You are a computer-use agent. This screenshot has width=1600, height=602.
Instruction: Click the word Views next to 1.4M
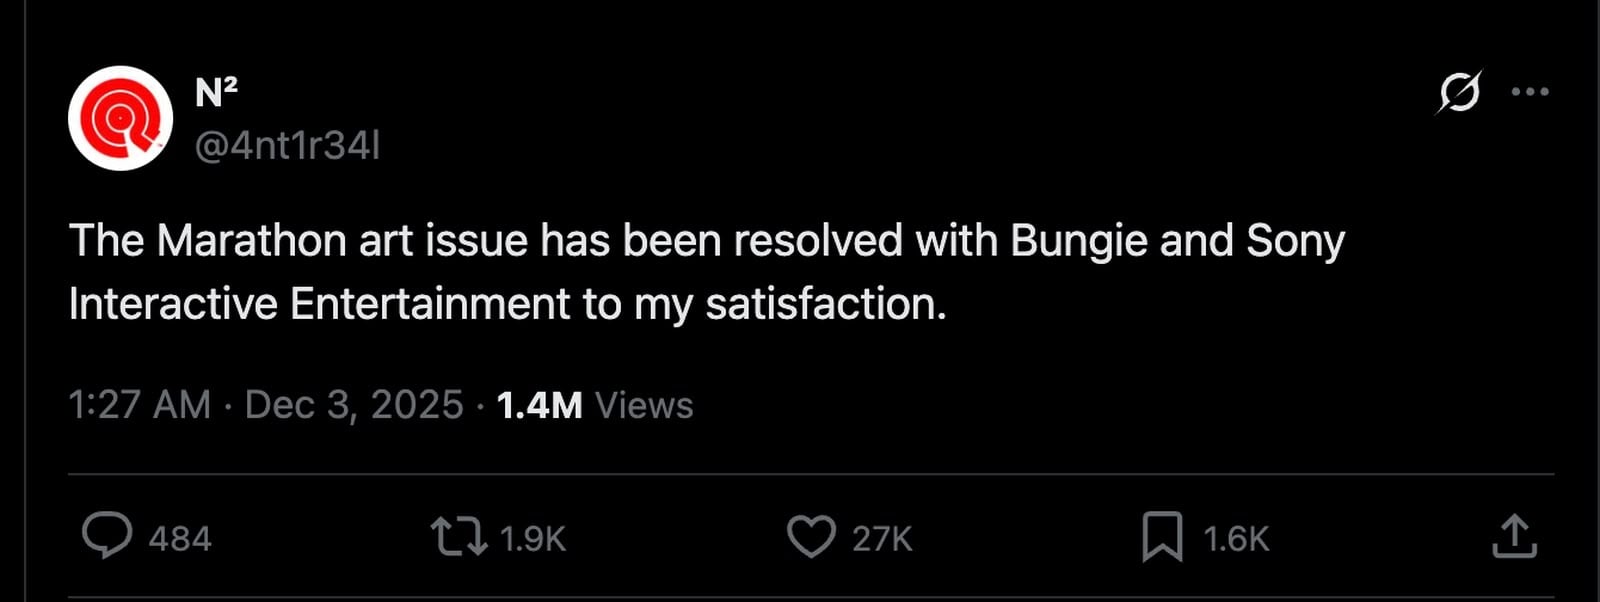pyautogui.click(x=642, y=406)
